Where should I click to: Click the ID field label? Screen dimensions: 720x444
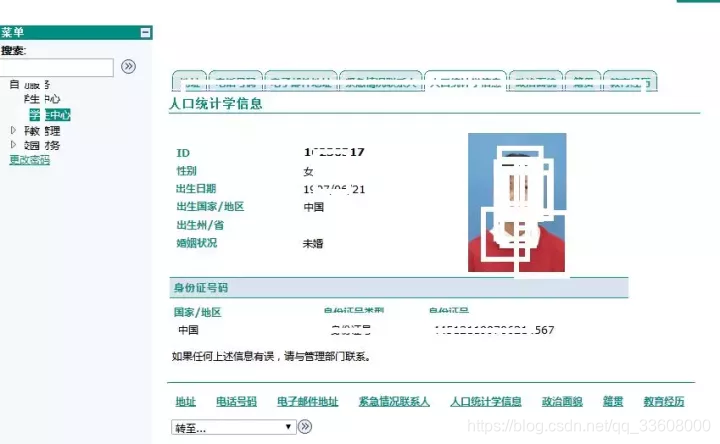(x=183, y=153)
